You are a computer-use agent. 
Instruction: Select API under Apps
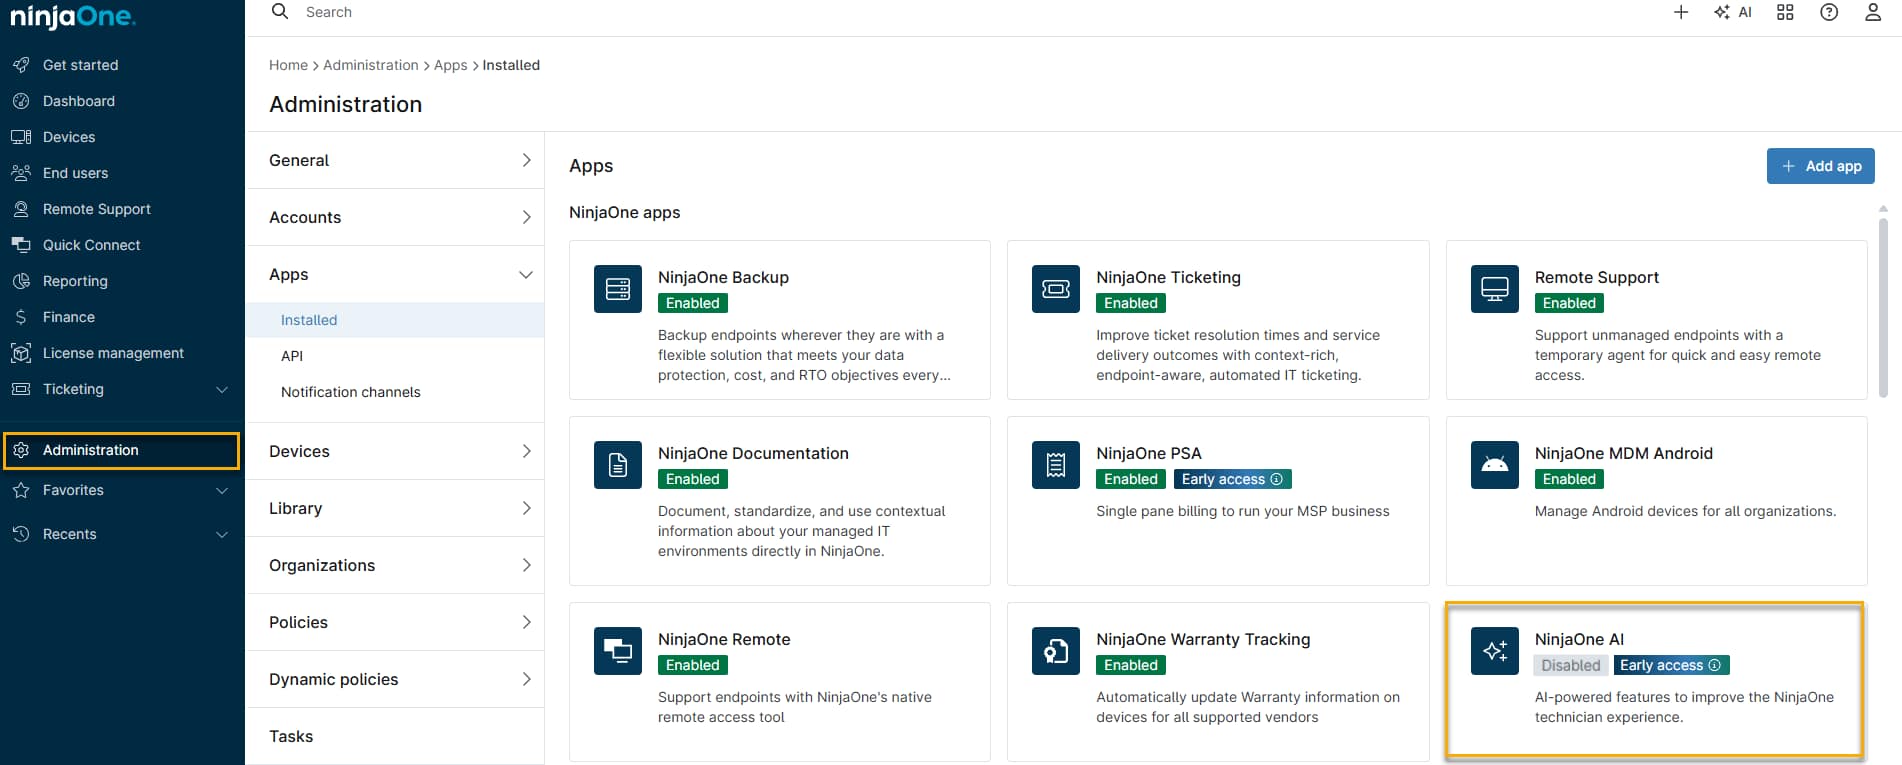point(292,356)
